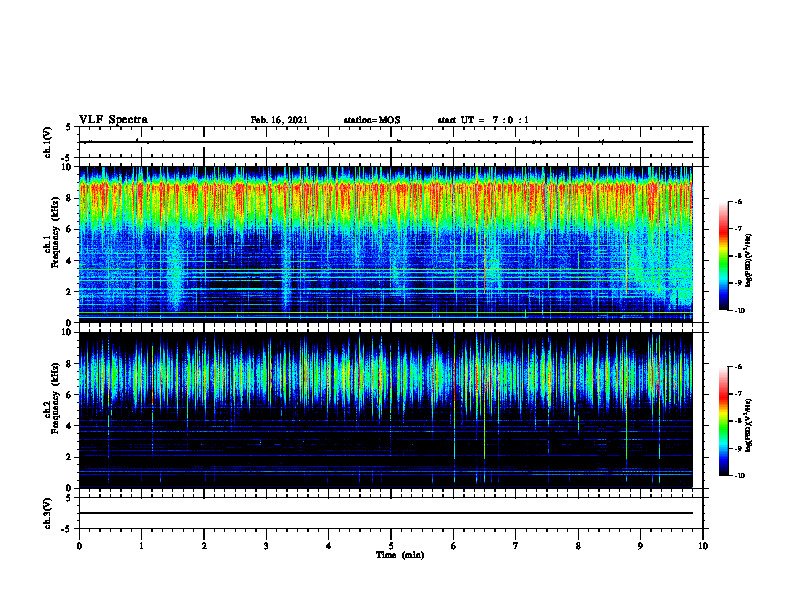Click time axis tick label "1"
Screen dimensions: 792x612
(x=141, y=546)
